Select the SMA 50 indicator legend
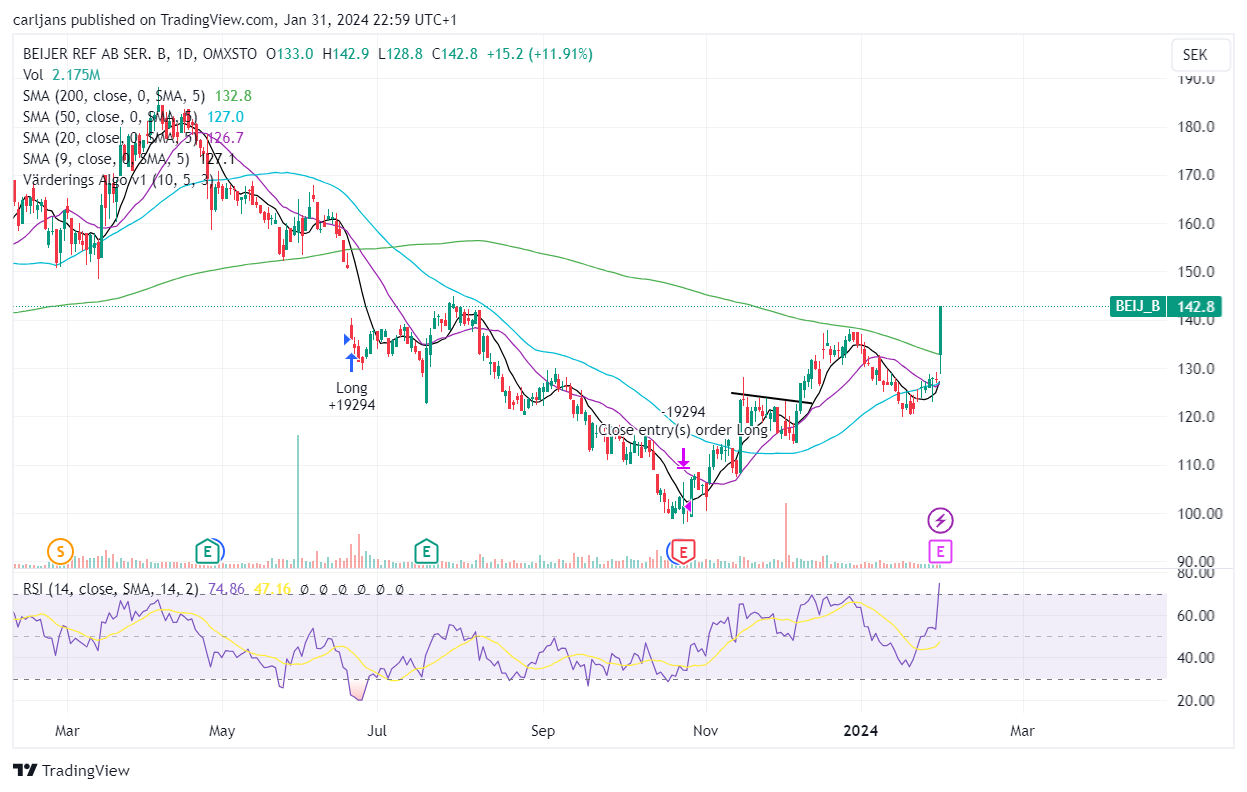Image resolution: width=1247 pixels, height=792 pixels. click(133, 117)
